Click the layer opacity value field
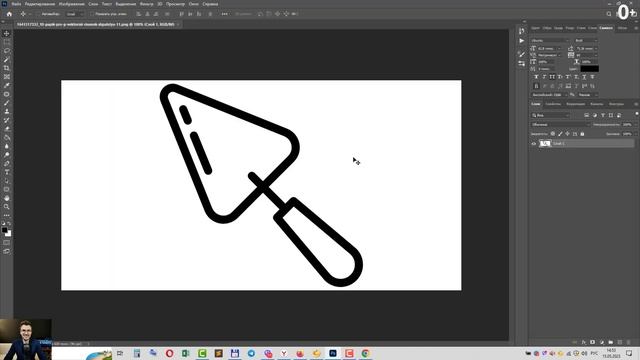 [x=627, y=124]
